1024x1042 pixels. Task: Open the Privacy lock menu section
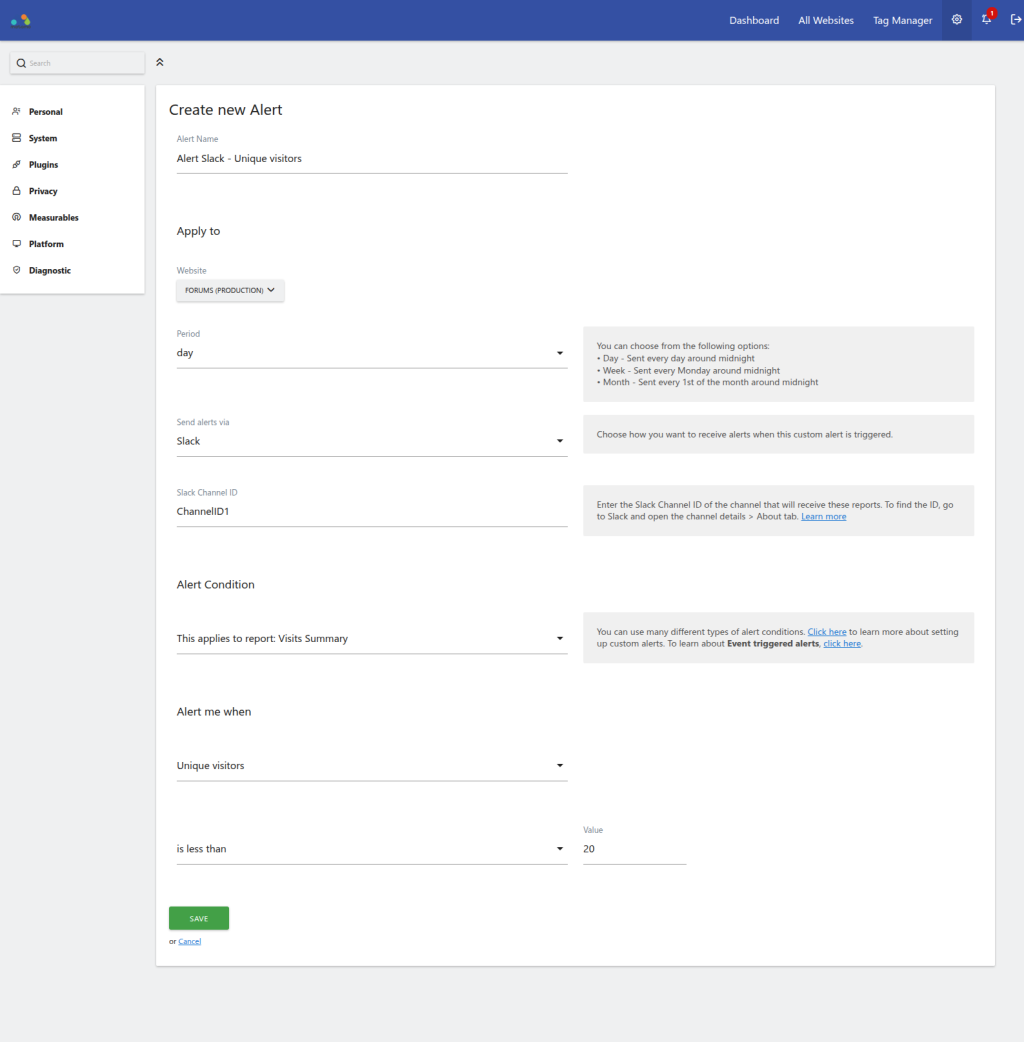[x=43, y=191]
